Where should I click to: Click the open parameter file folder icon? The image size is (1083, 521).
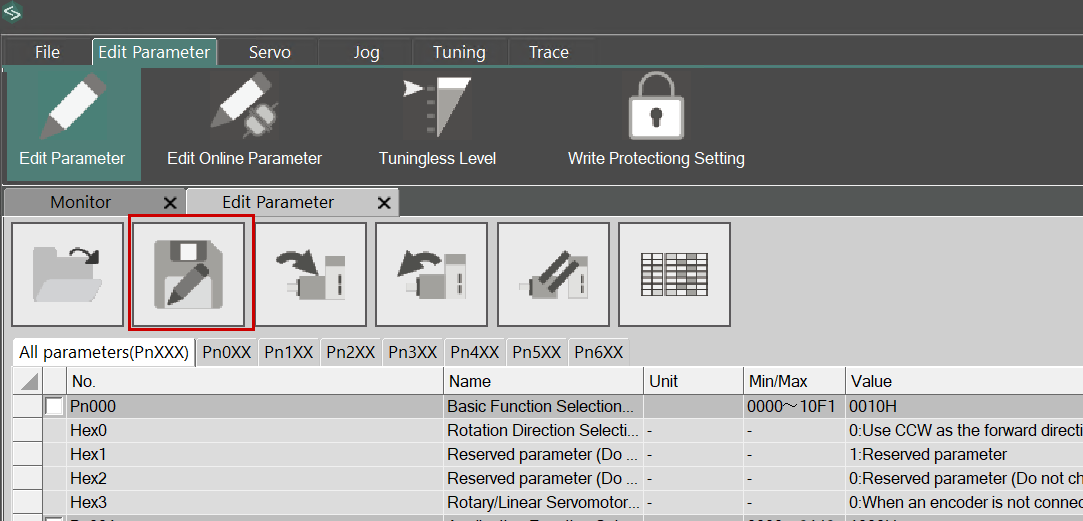pos(67,274)
